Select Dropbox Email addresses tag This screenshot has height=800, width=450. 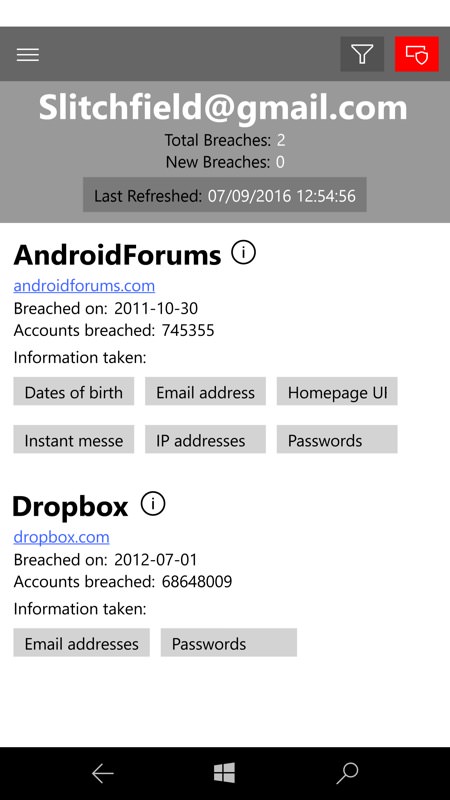81,642
